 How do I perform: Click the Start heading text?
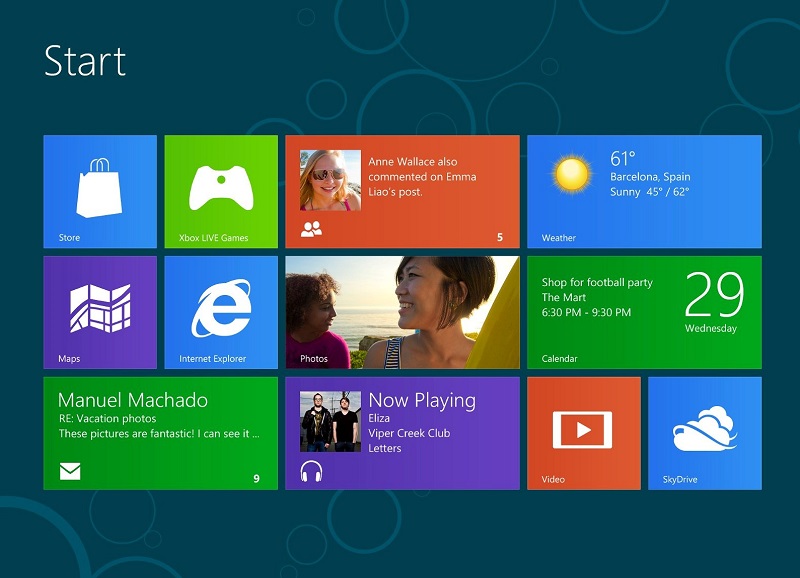[85, 61]
